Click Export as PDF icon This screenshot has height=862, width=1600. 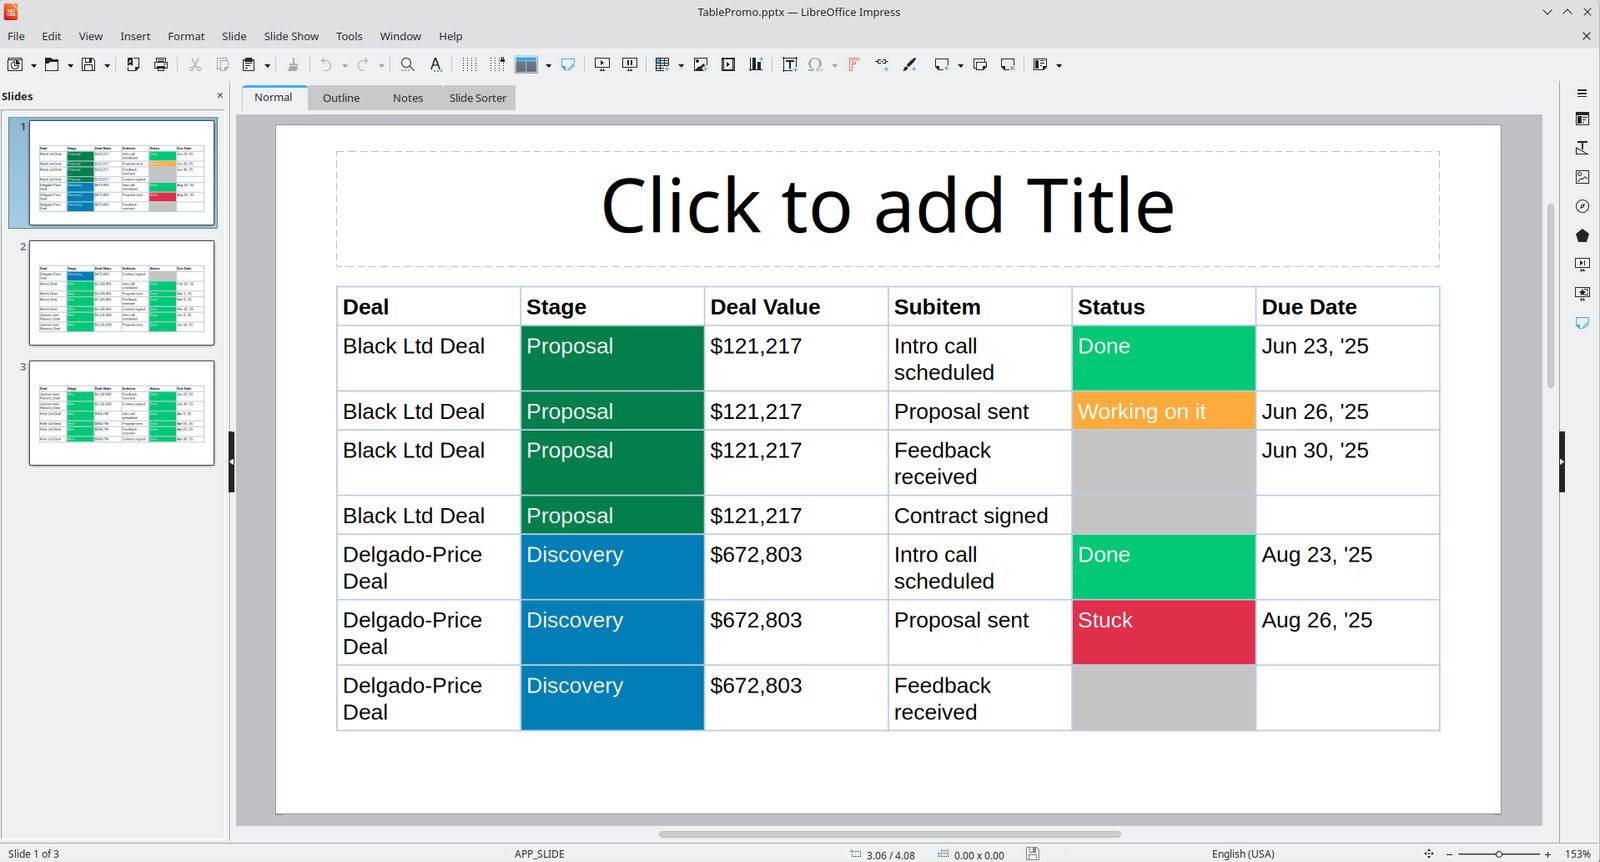[x=133, y=64]
